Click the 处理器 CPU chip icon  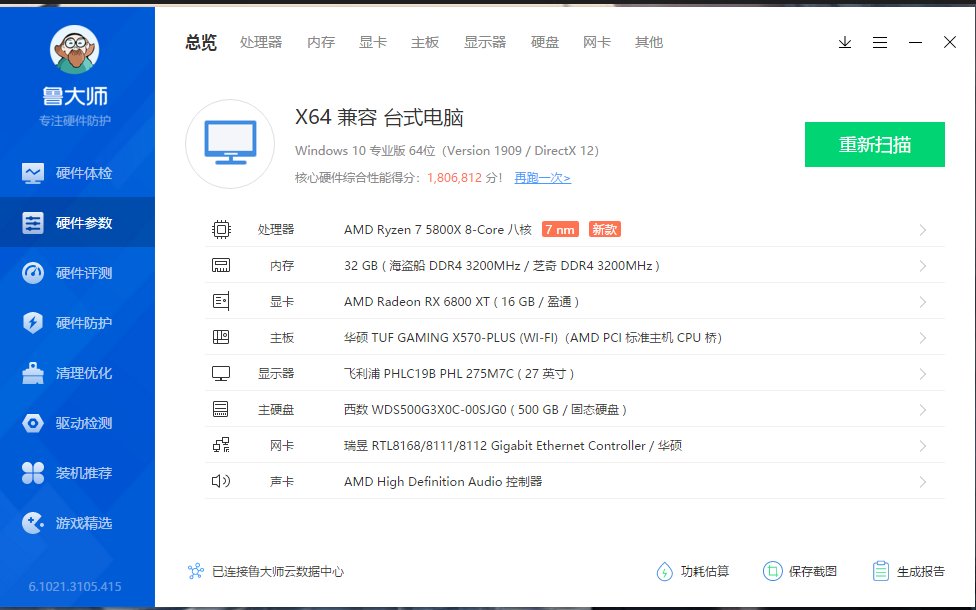[221, 230]
